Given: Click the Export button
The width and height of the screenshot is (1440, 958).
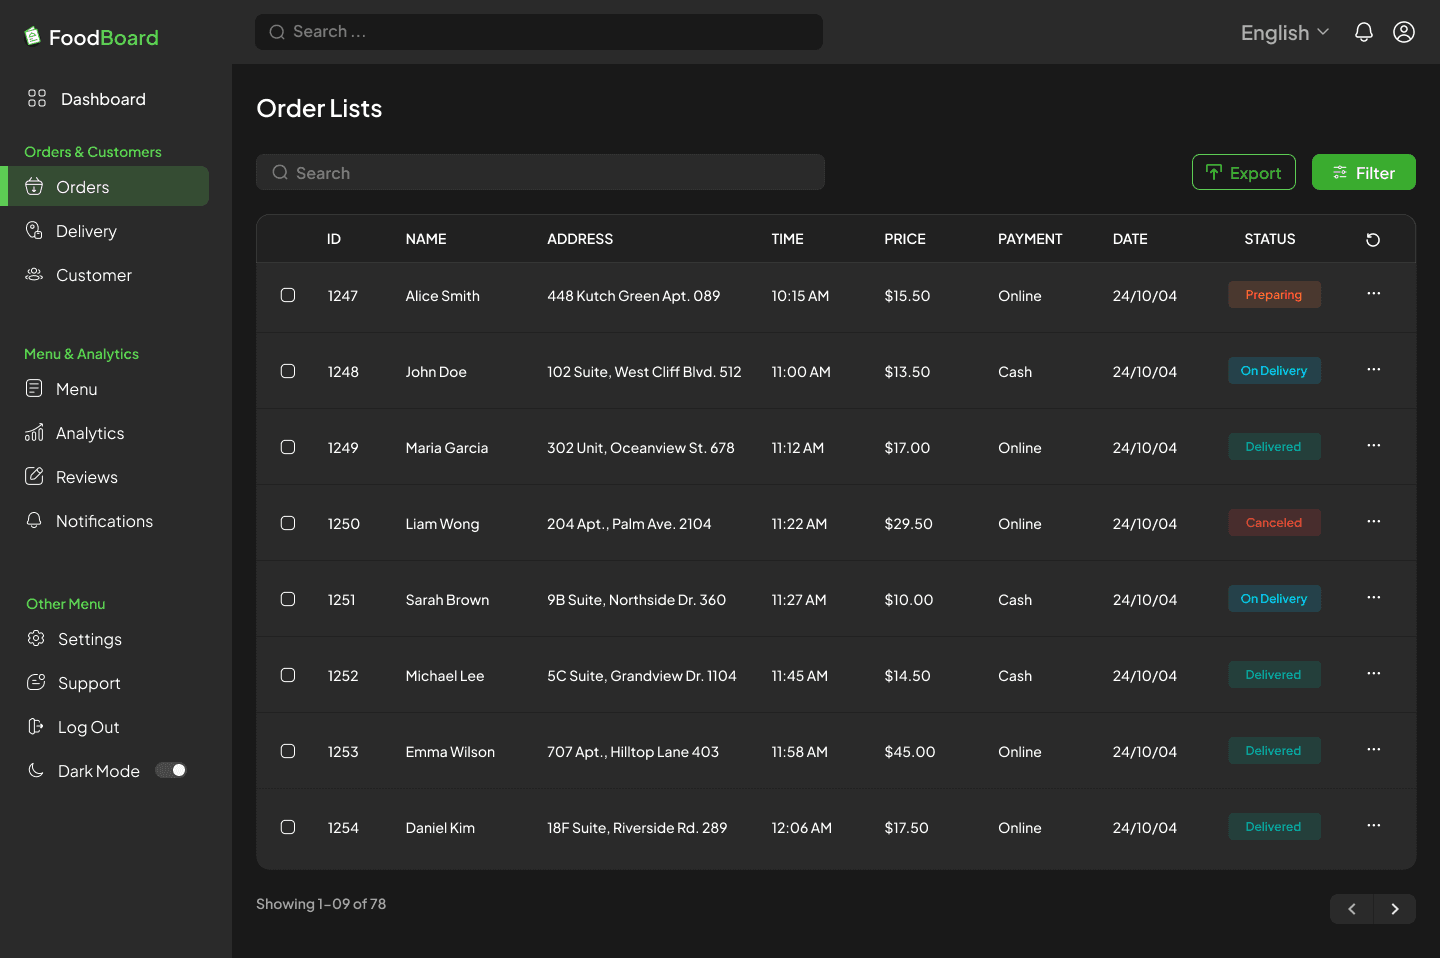Looking at the screenshot, I should pyautogui.click(x=1243, y=173).
